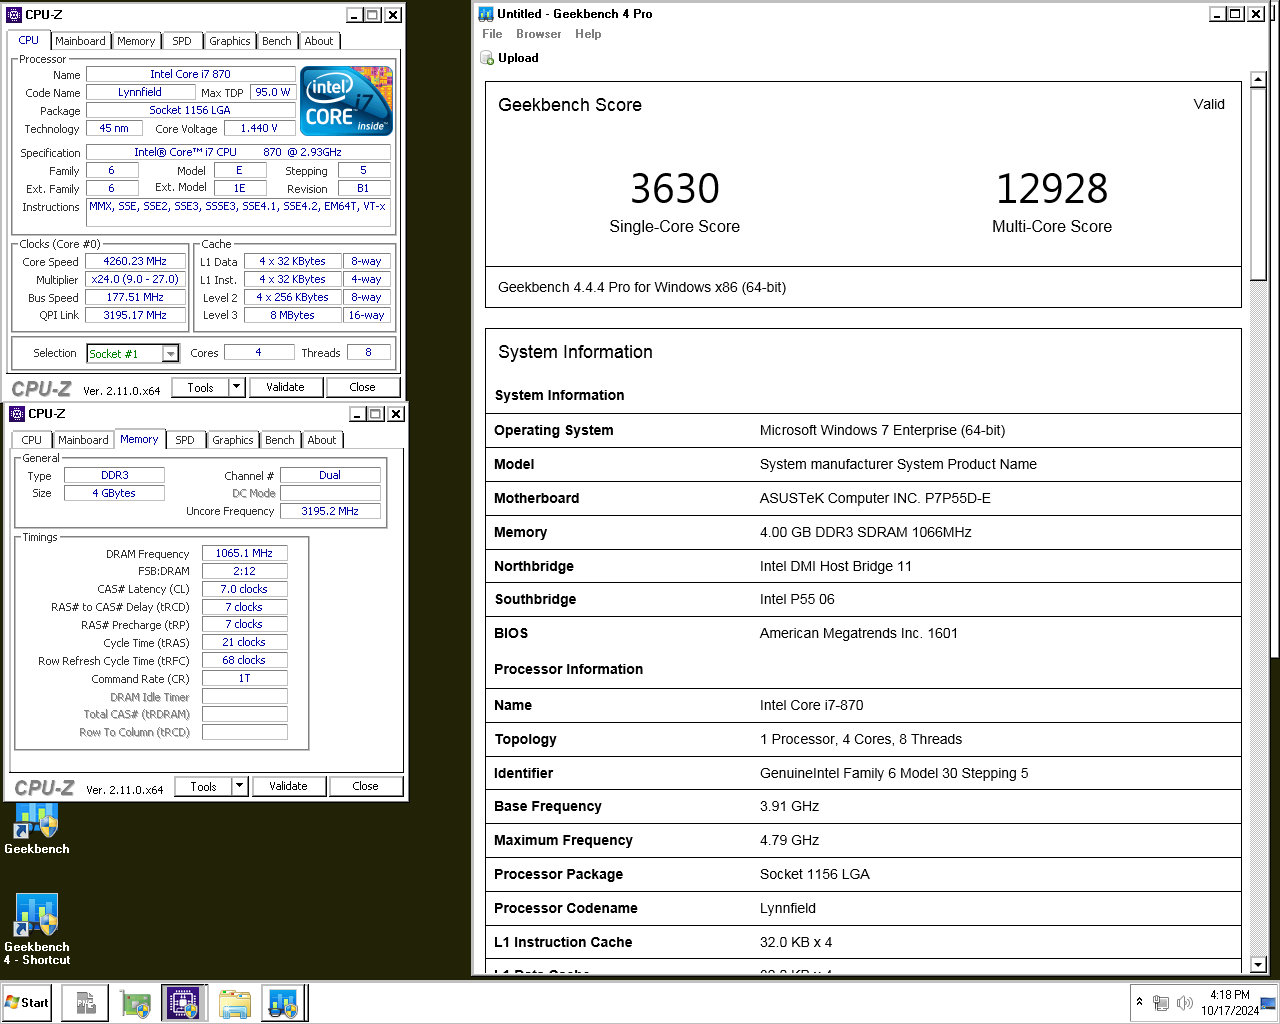
Task: Open the PNG file icon on the taskbar
Action: coord(86,1002)
